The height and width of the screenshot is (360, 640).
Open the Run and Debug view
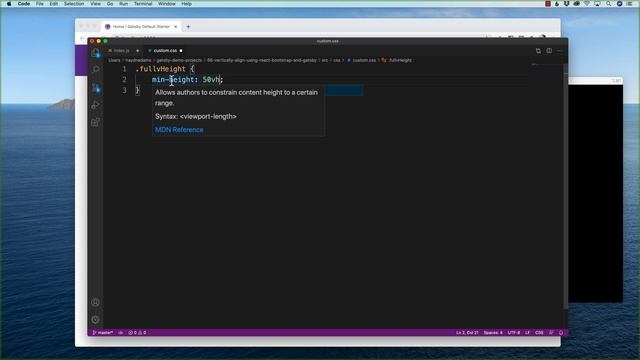coord(96,105)
